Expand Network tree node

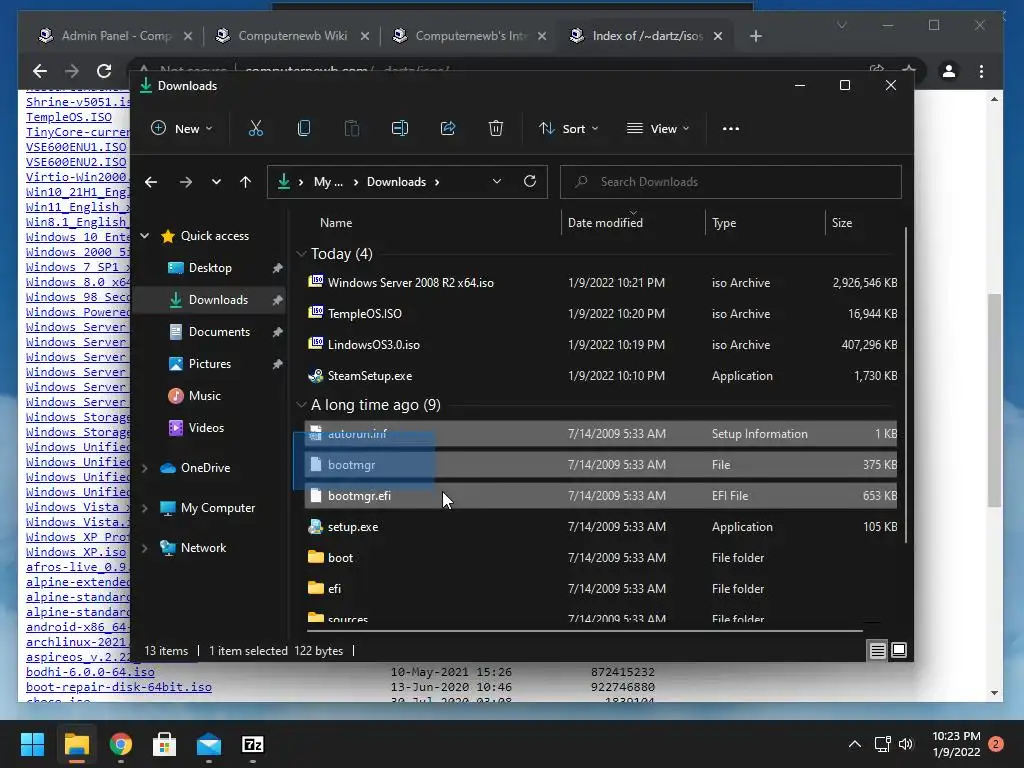[145, 548]
